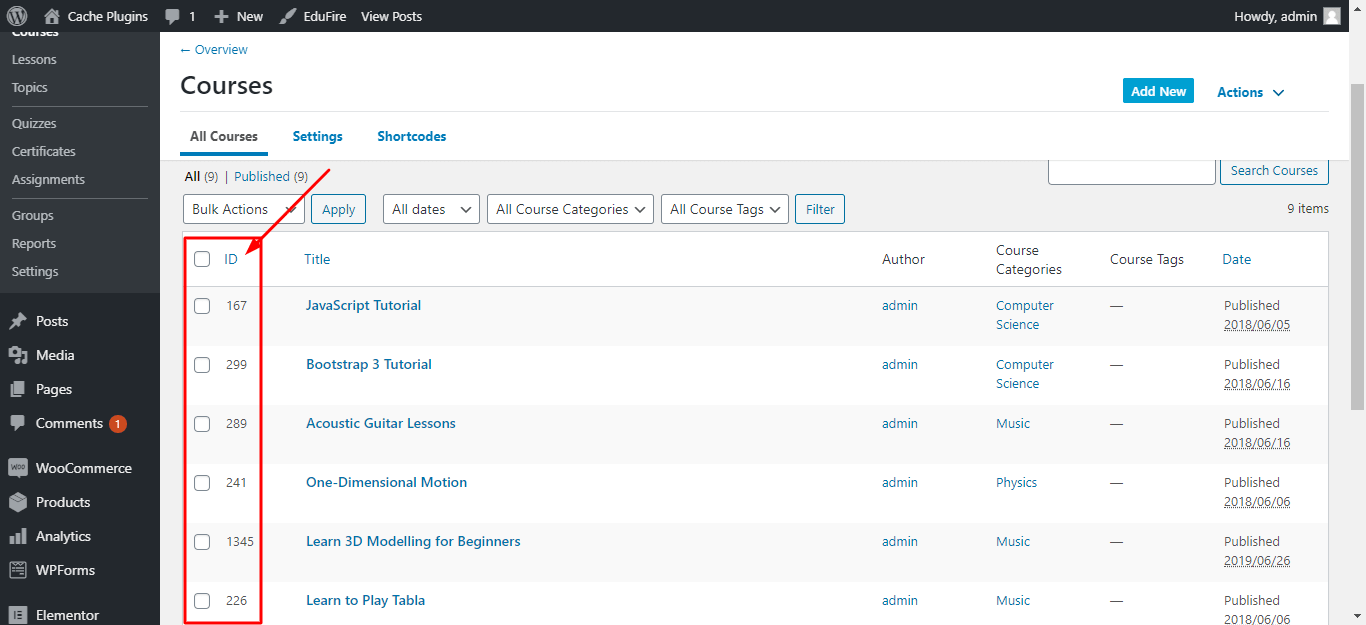This screenshot has width=1366, height=625.
Task: Click the WPForms icon in sidebar
Action: (x=18, y=570)
